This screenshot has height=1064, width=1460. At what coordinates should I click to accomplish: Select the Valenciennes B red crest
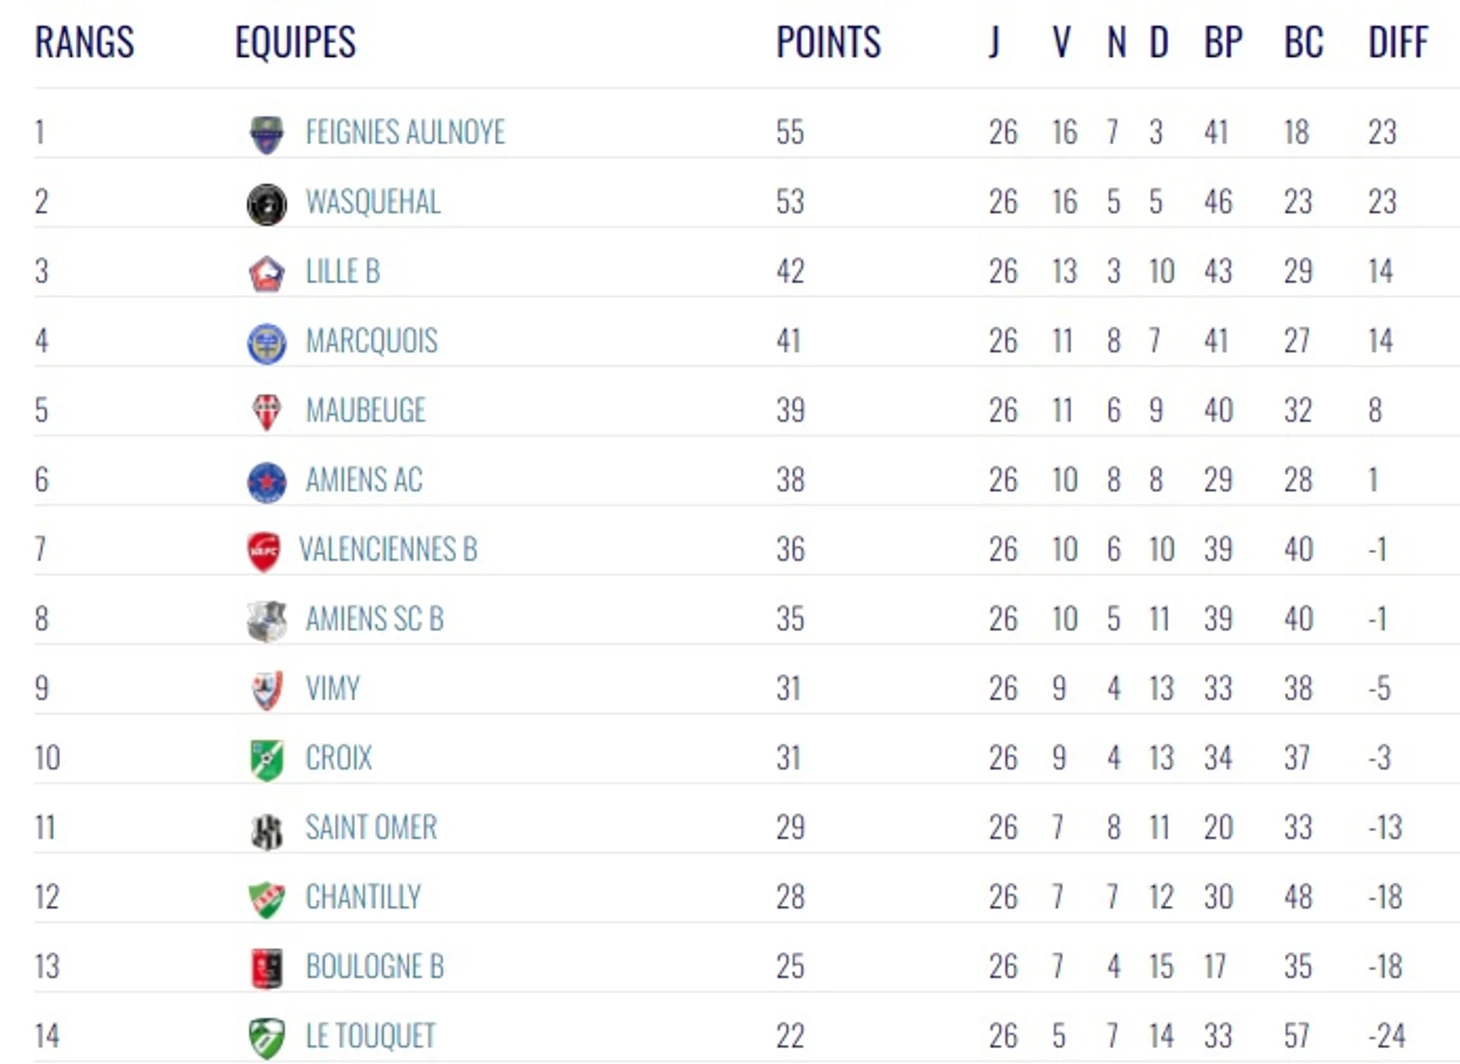pos(264,551)
